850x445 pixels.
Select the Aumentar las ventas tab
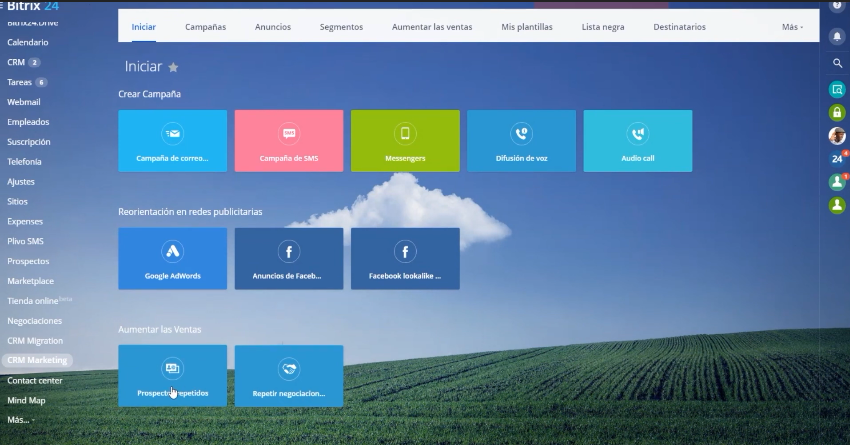click(x=432, y=27)
